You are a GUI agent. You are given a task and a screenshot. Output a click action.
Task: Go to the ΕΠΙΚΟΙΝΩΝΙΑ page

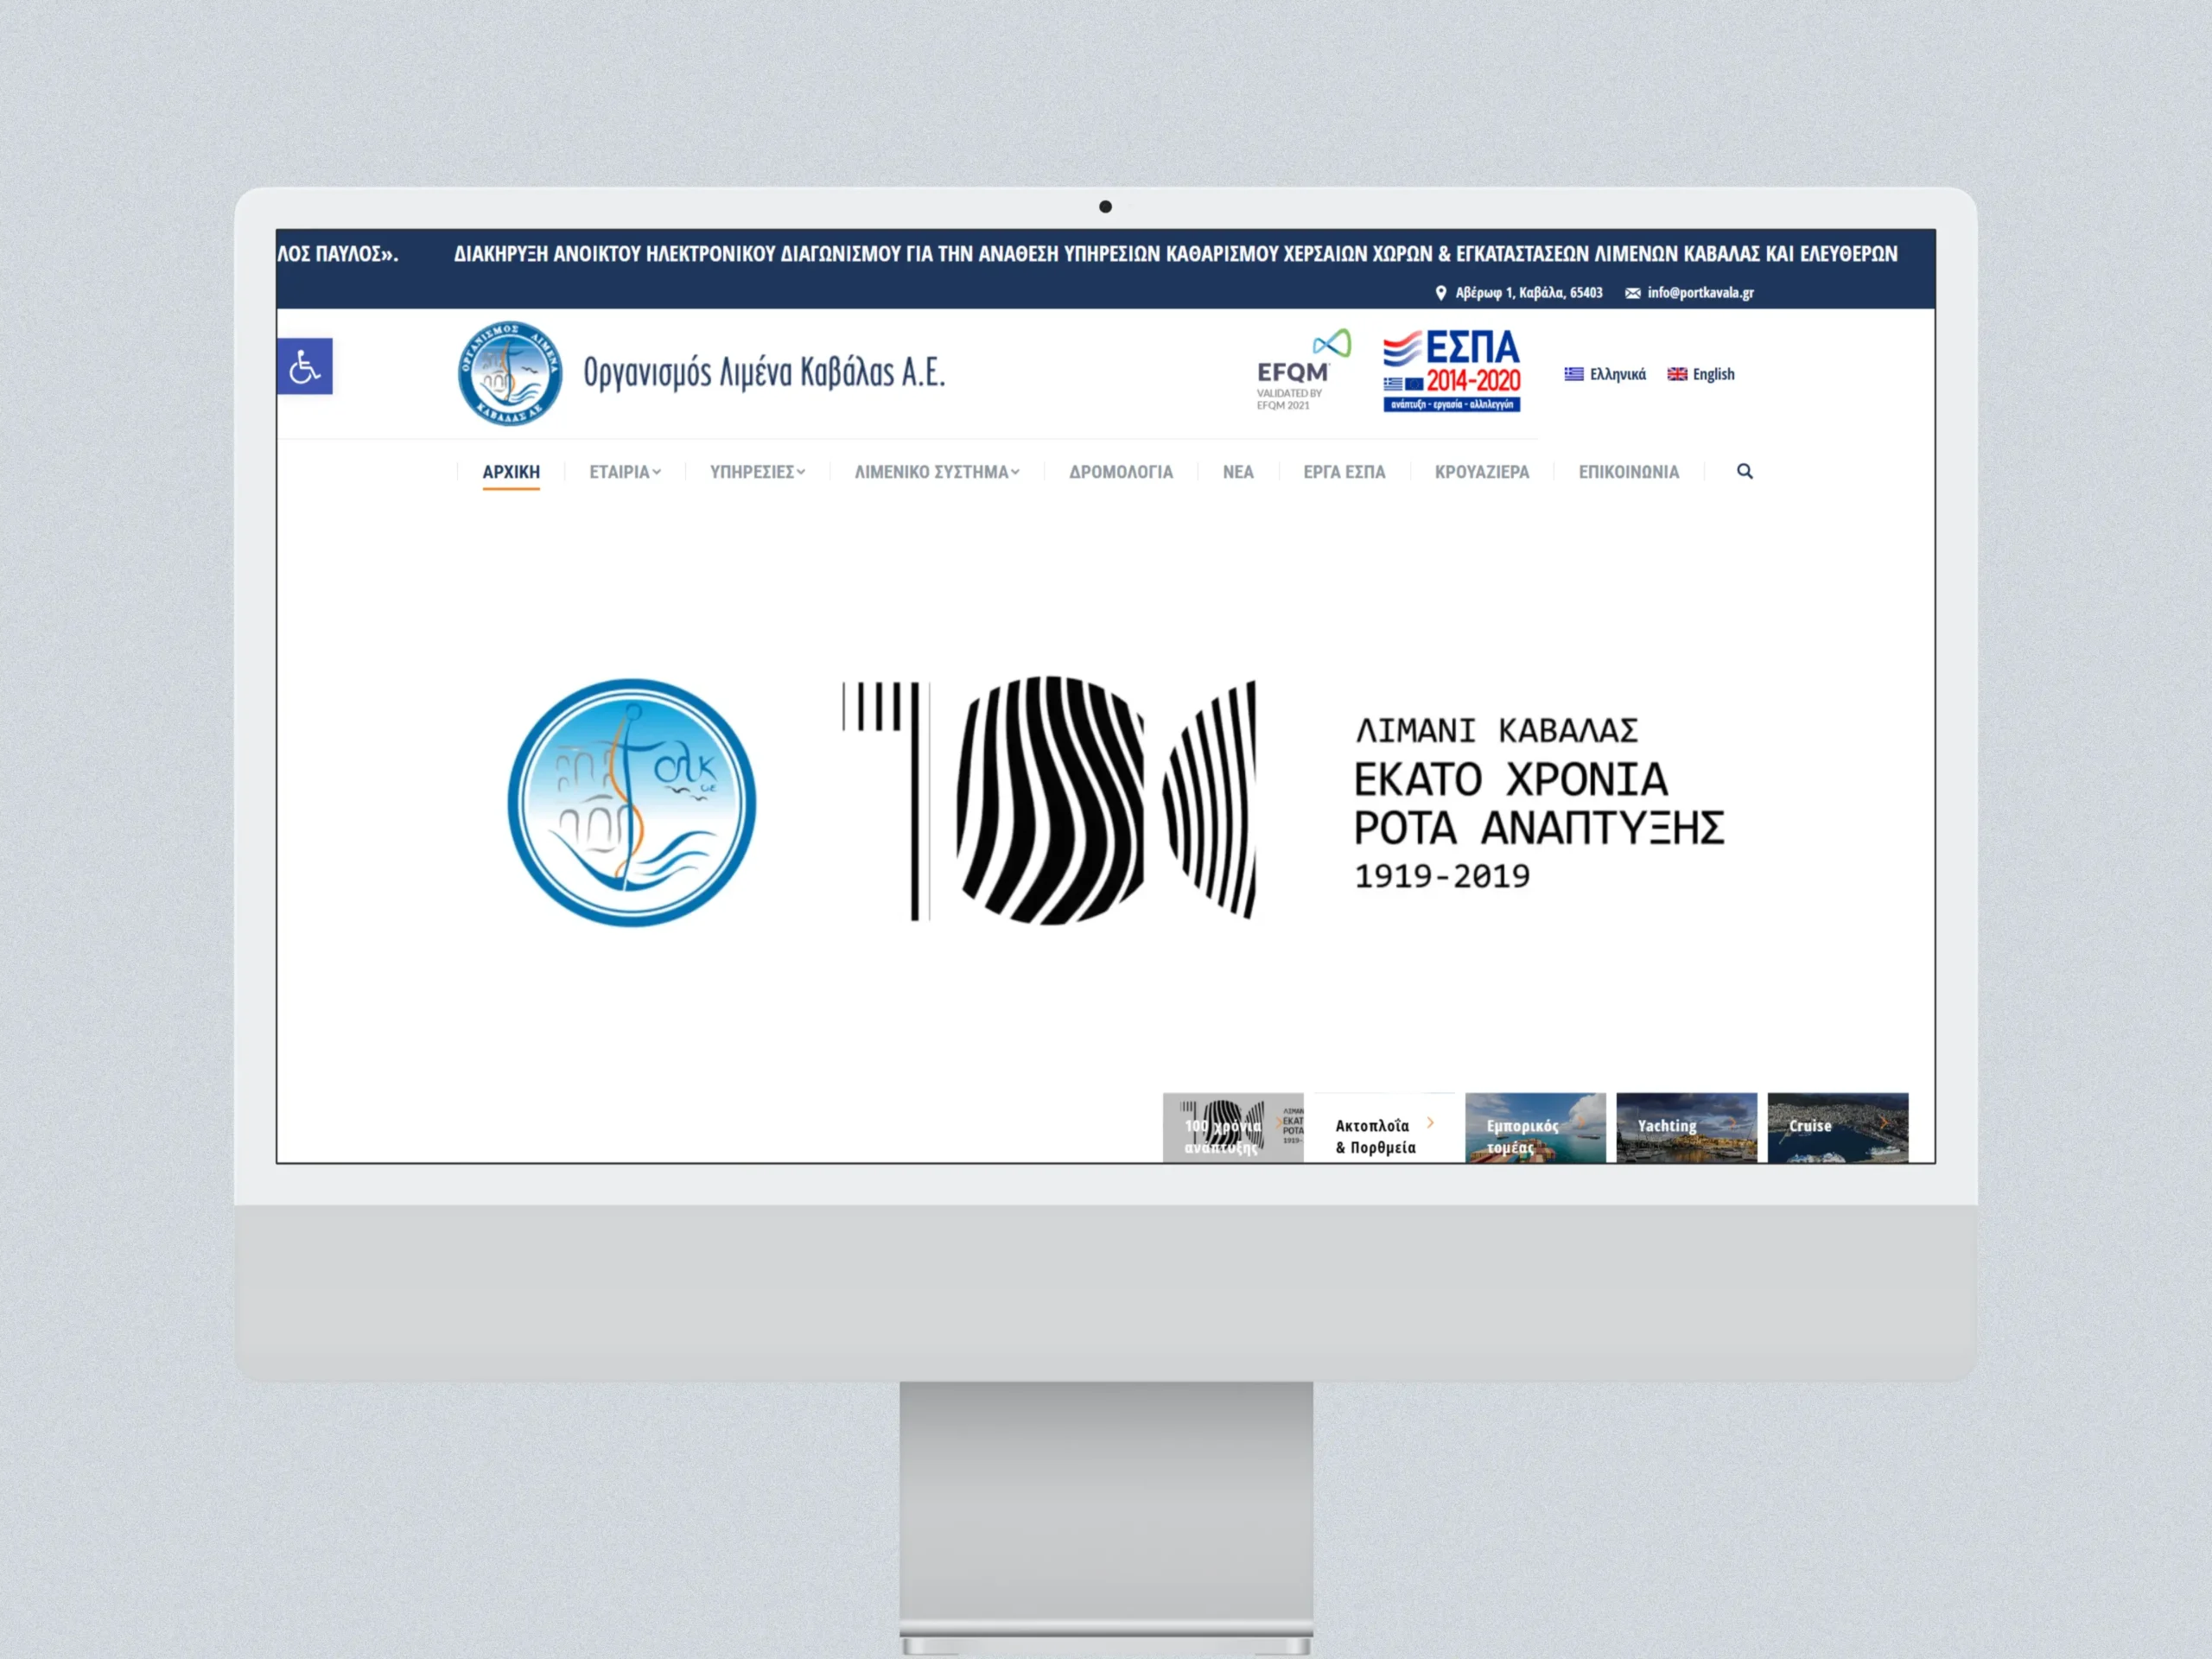click(x=1628, y=472)
